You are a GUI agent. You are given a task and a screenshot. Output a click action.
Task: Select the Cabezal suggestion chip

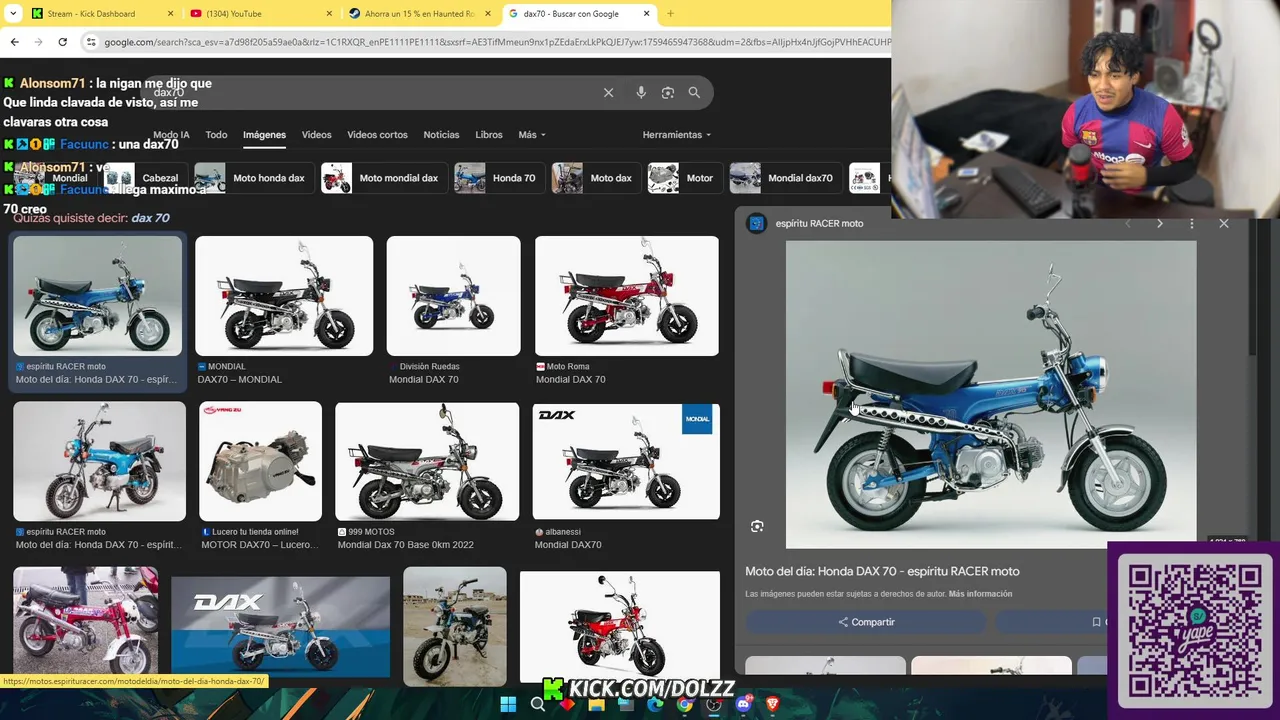[x=145, y=178]
